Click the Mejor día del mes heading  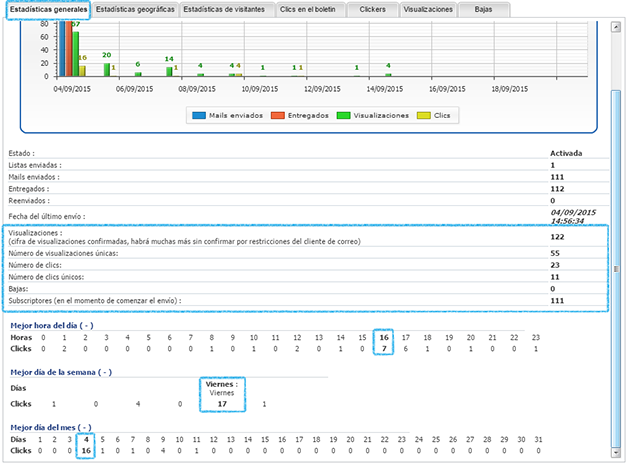(51, 428)
